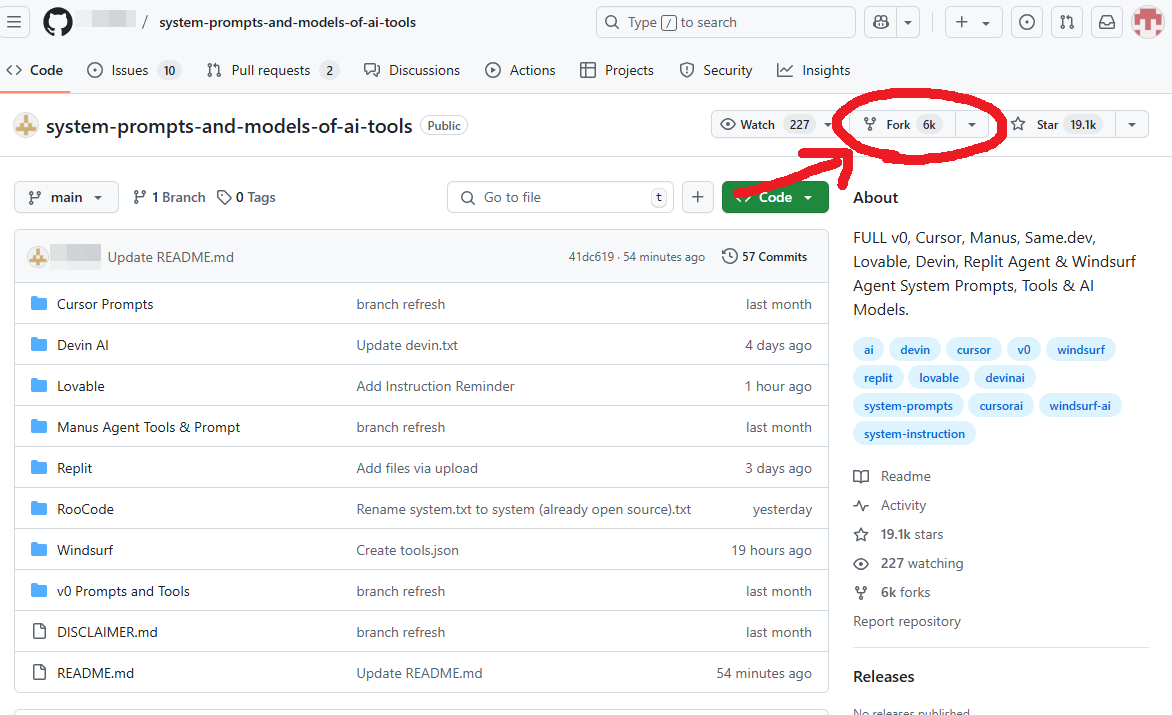Open the Cursor Prompts folder

[105, 303]
